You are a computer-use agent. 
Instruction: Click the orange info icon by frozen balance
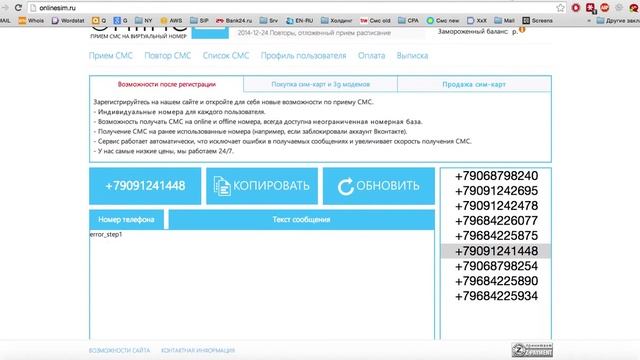pyautogui.click(x=522, y=30)
